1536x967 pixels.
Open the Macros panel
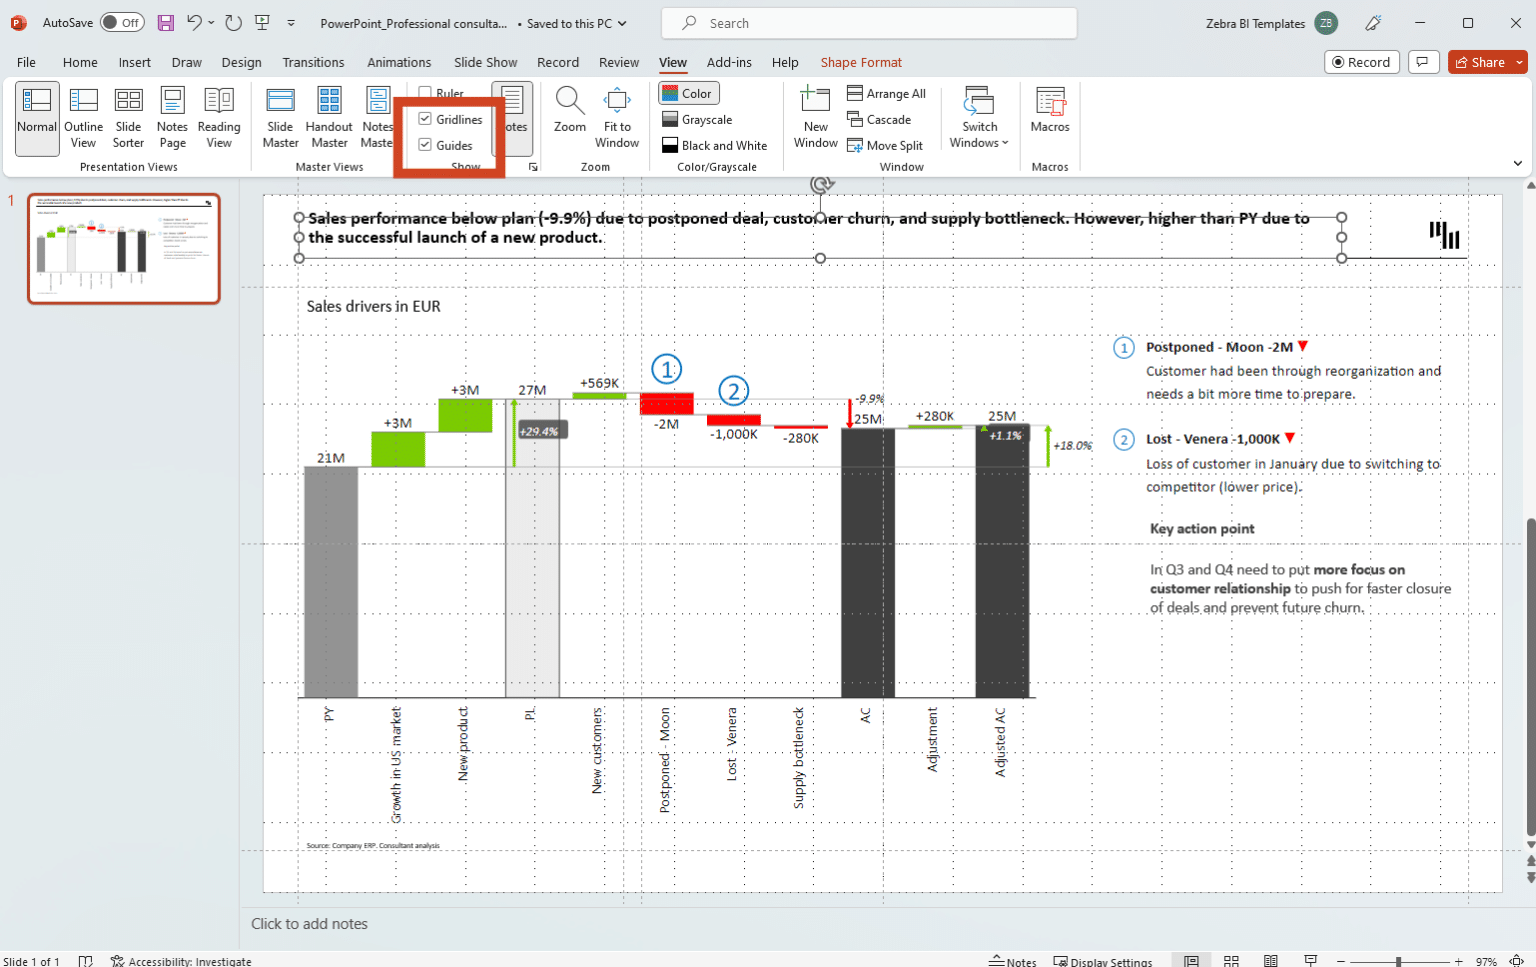tap(1049, 116)
